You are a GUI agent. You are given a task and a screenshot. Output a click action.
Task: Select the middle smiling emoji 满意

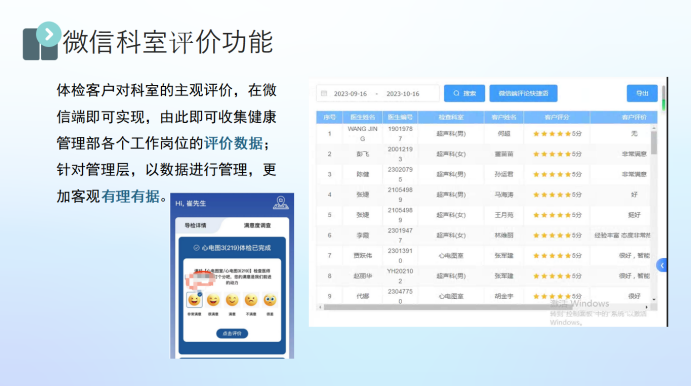click(x=232, y=300)
